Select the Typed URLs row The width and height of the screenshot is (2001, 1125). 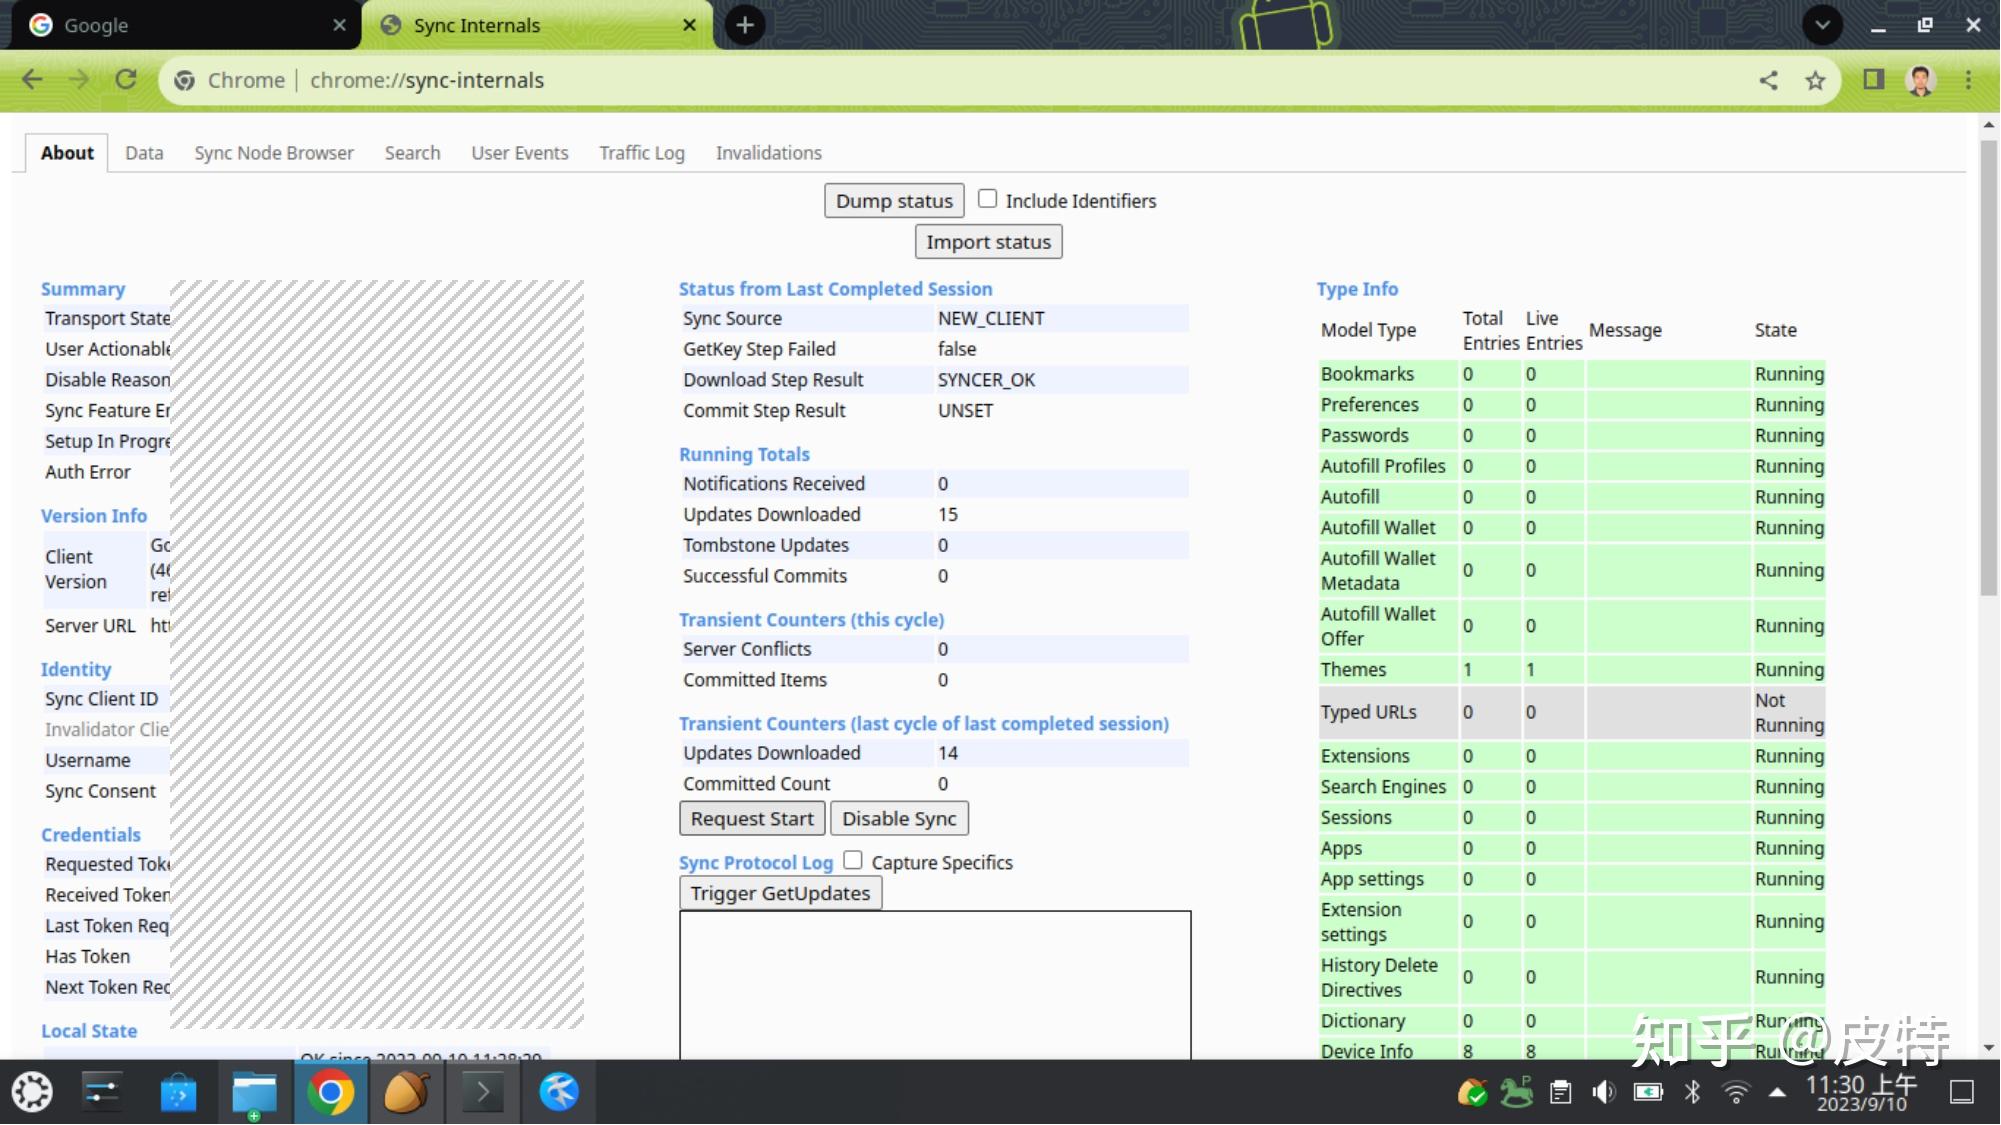[x=1572, y=713]
